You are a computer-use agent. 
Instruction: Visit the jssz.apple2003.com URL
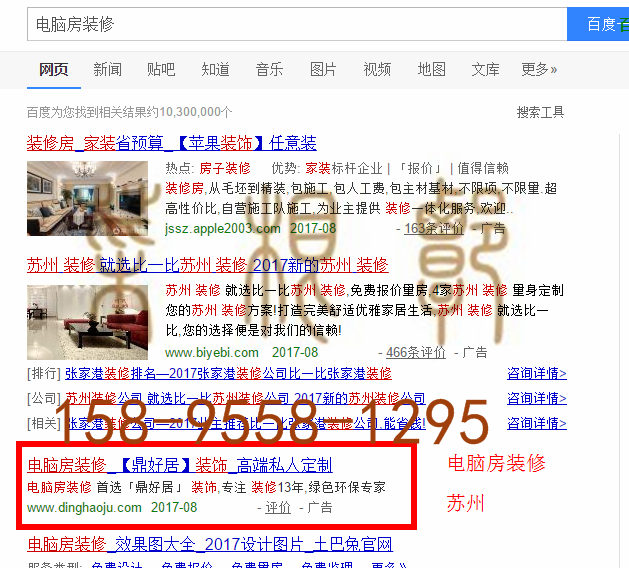coord(223,229)
